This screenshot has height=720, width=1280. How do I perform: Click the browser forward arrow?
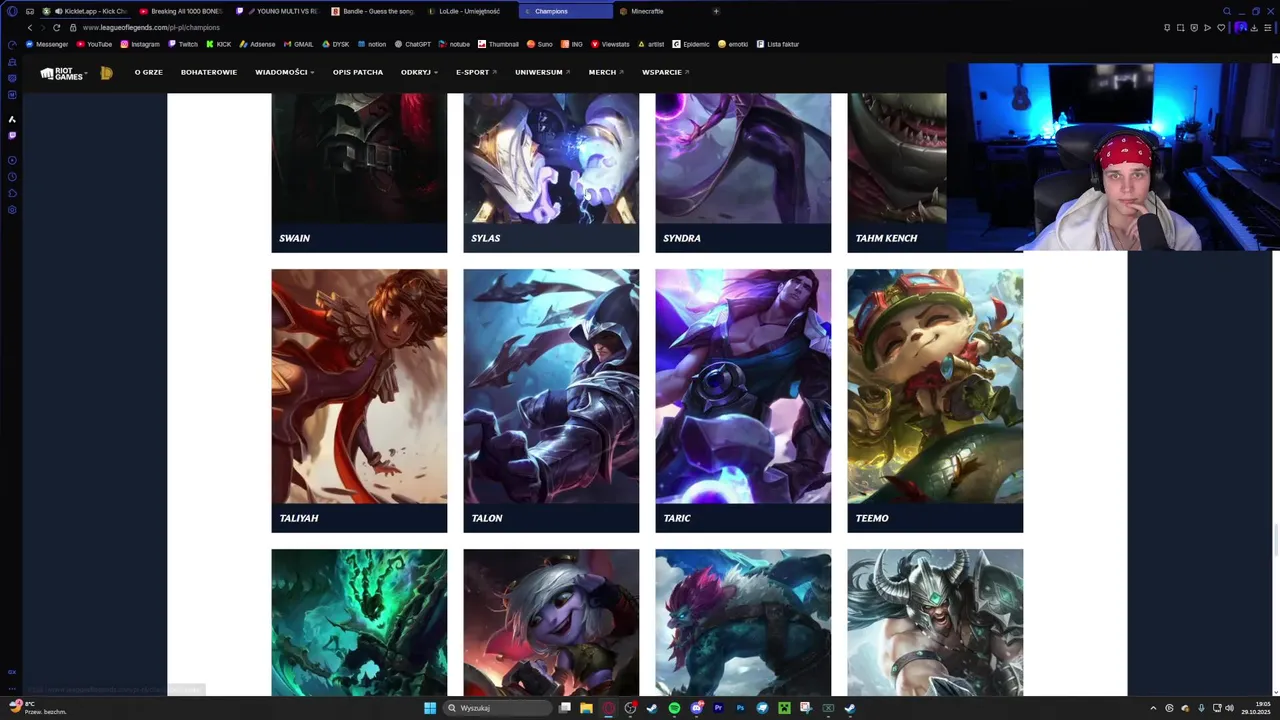(x=43, y=27)
